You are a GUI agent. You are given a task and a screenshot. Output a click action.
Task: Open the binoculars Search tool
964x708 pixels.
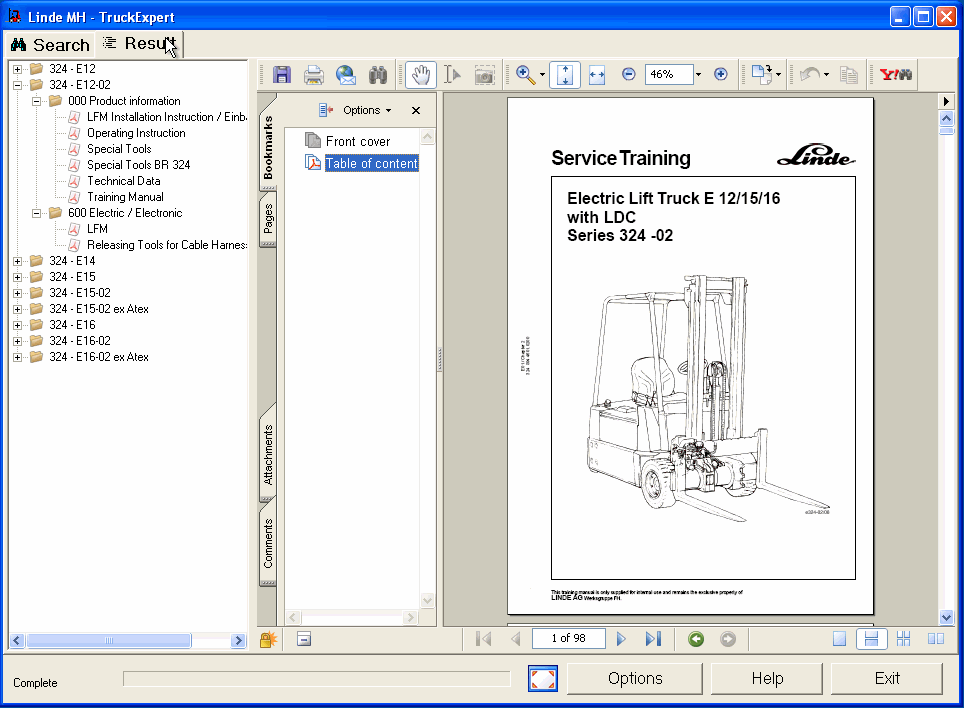pyautogui.click(x=377, y=75)
